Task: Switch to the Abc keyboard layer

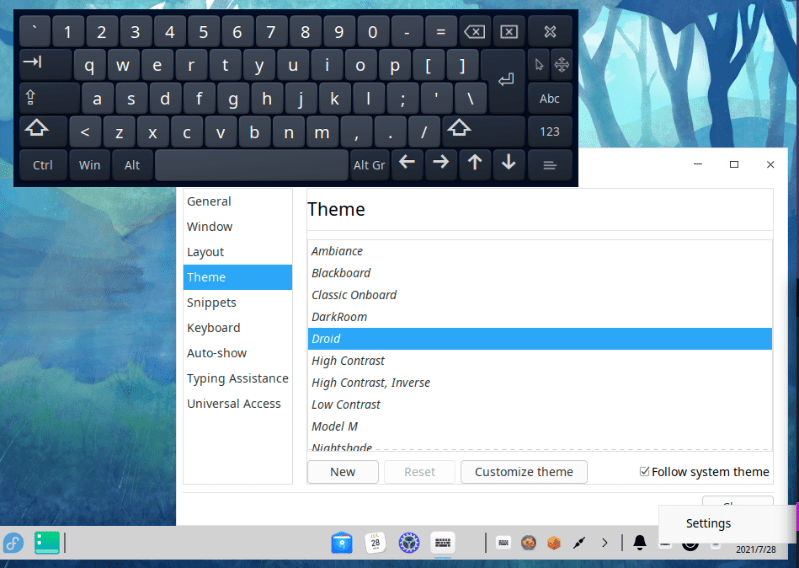Action: pos(550,98)
